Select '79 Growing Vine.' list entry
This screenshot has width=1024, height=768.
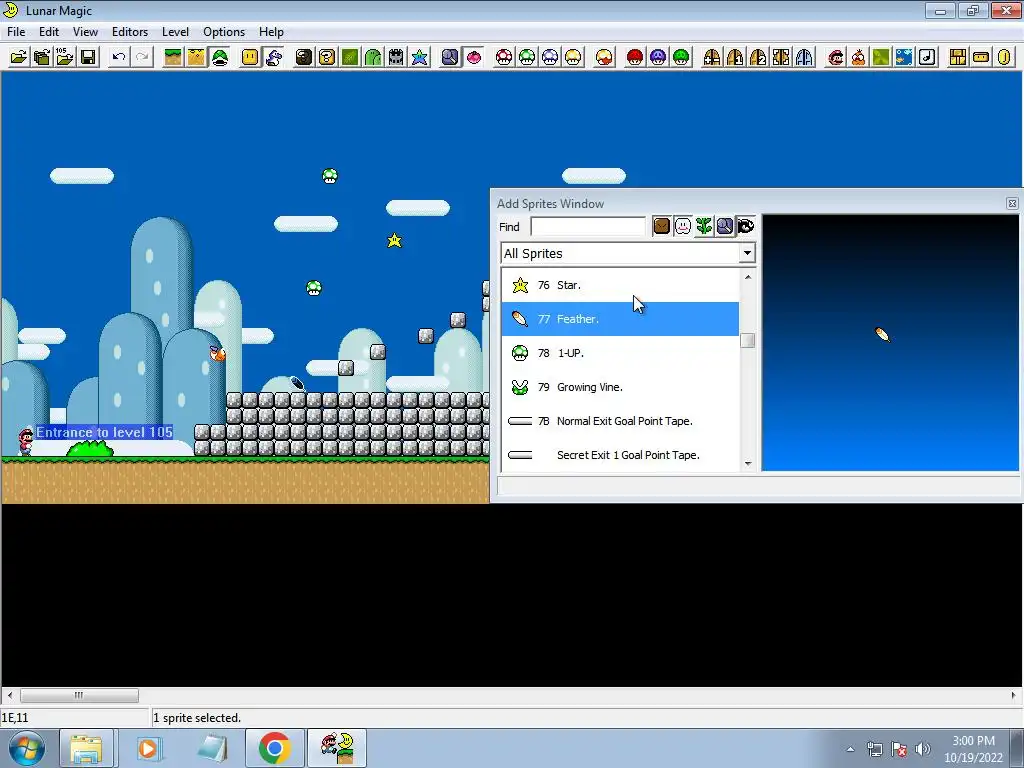pyautogui.click(x=620, y=387)
